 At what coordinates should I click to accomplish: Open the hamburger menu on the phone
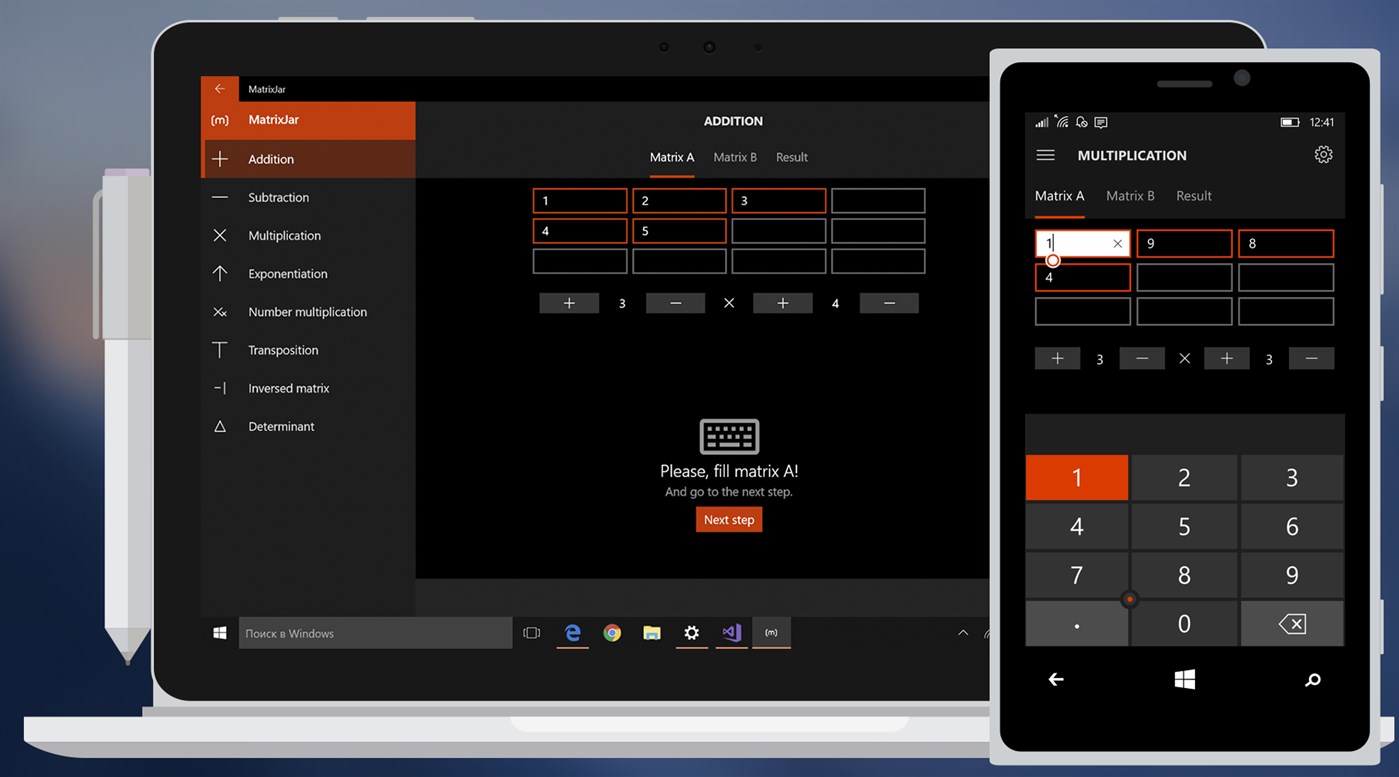[1045, 155]
